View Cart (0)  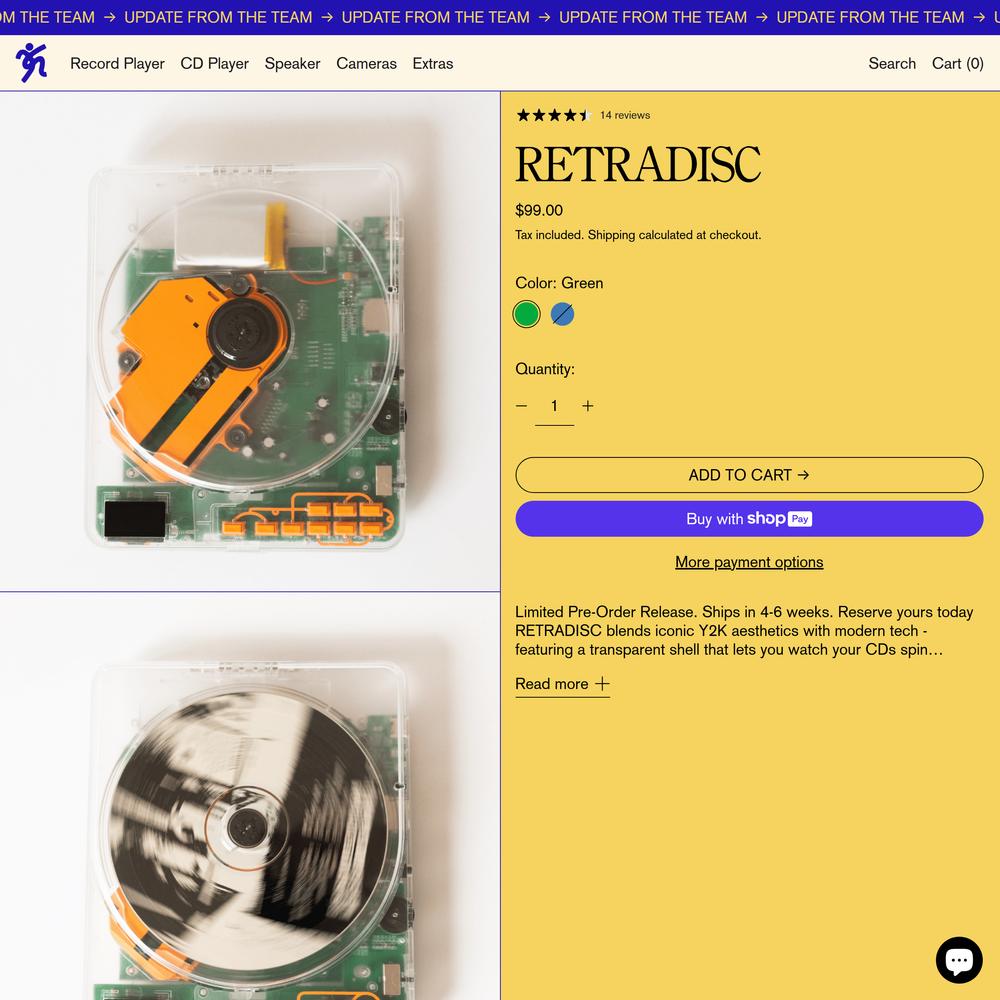tap(957, 64)
